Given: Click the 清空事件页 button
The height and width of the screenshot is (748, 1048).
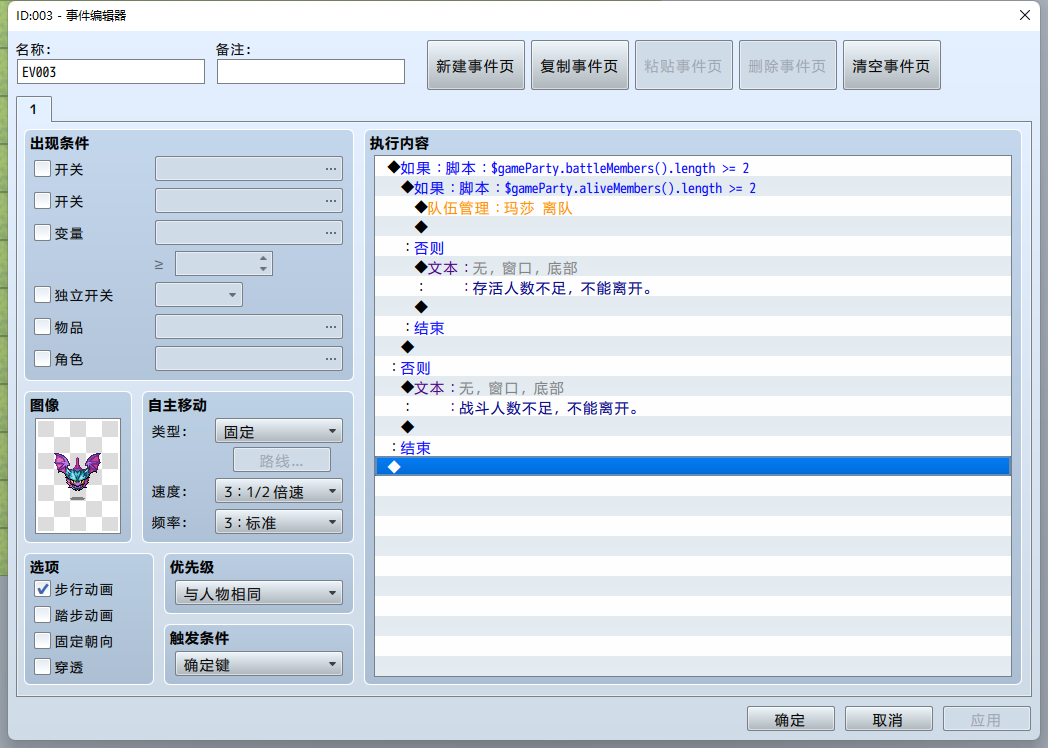Looking at the screenshot, I should [892, 66].
